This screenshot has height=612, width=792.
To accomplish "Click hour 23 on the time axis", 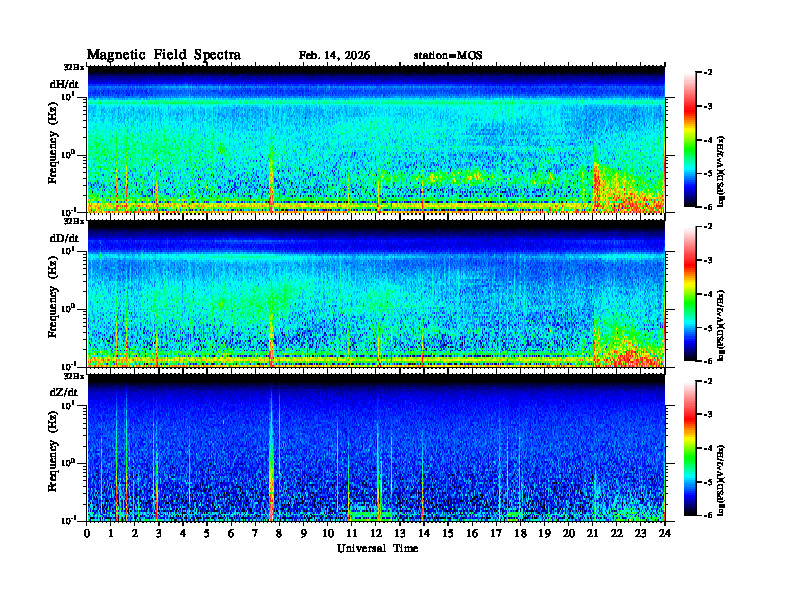I will pyautogui.click(x=640, y=534).
